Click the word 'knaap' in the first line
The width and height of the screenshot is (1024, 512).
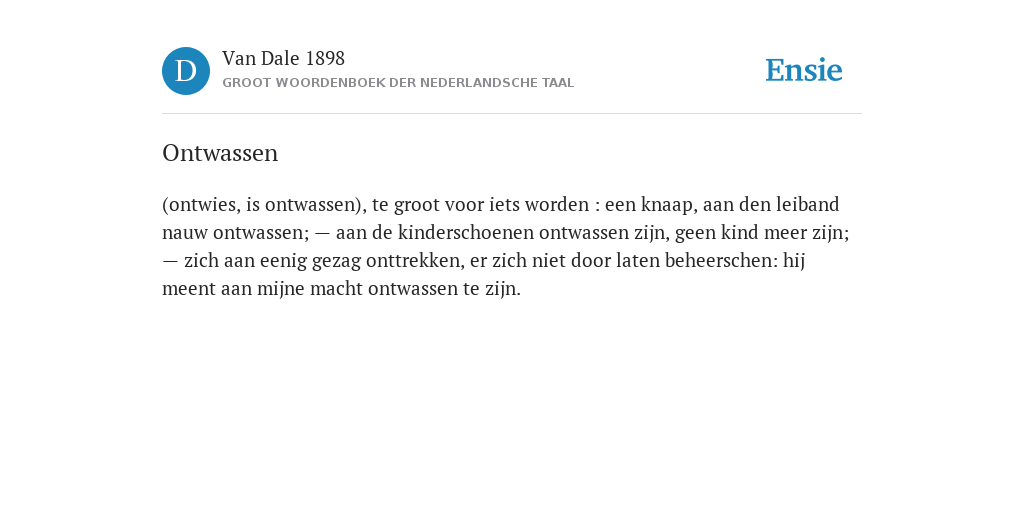point(669,205)
